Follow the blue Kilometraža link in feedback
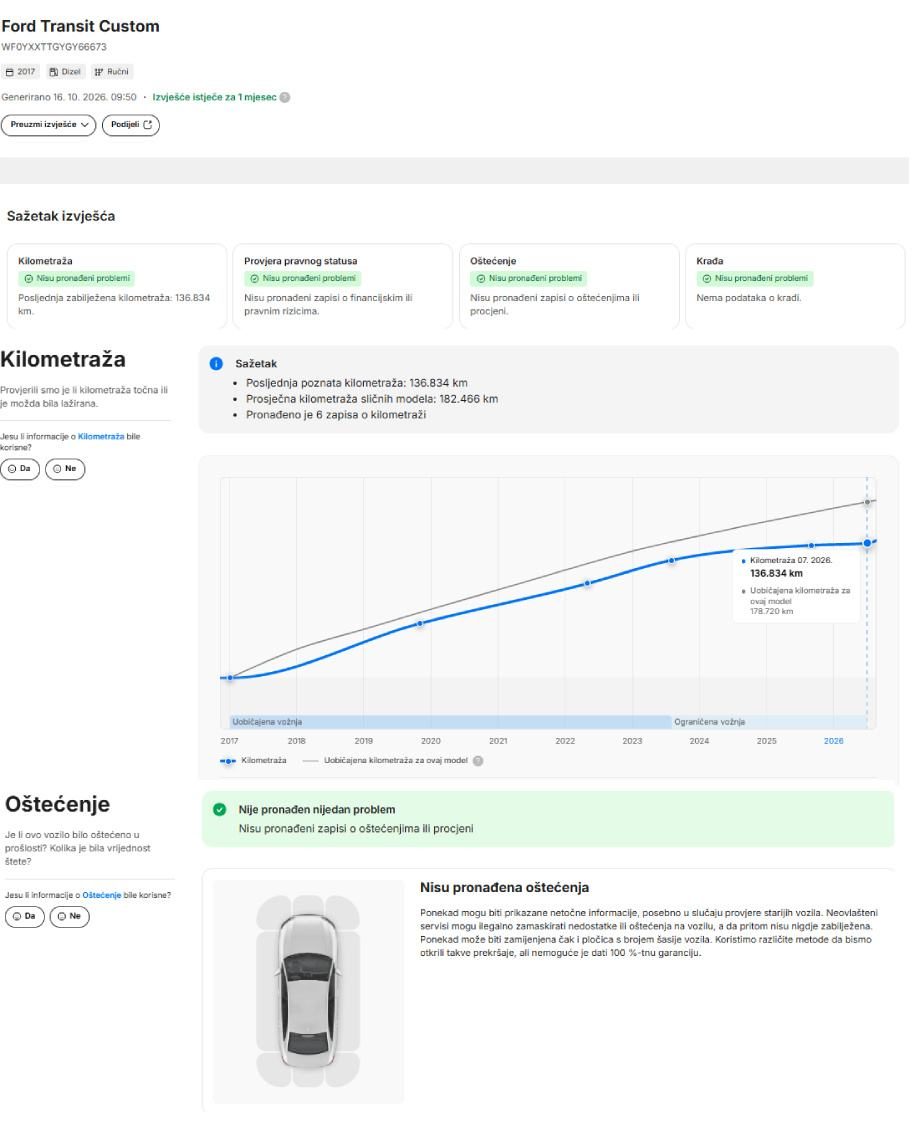 click(x=100, y=437)
